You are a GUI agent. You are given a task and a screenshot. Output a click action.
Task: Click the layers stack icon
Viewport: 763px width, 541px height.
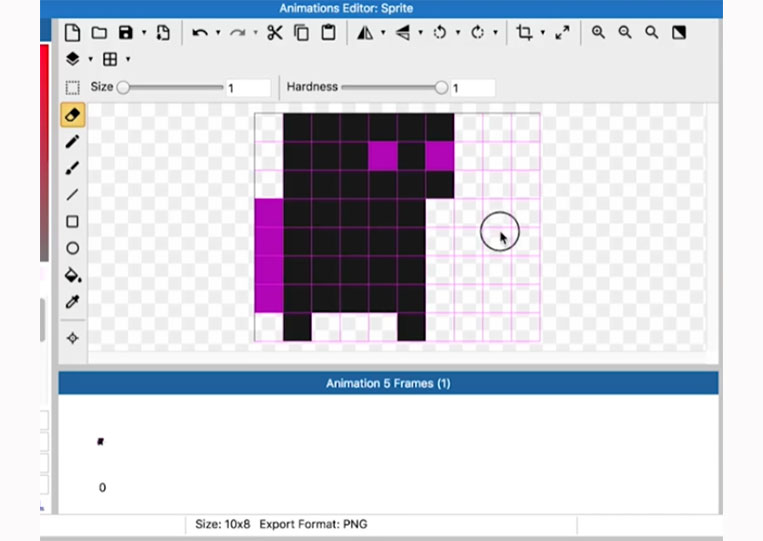[x=73, y=59]
